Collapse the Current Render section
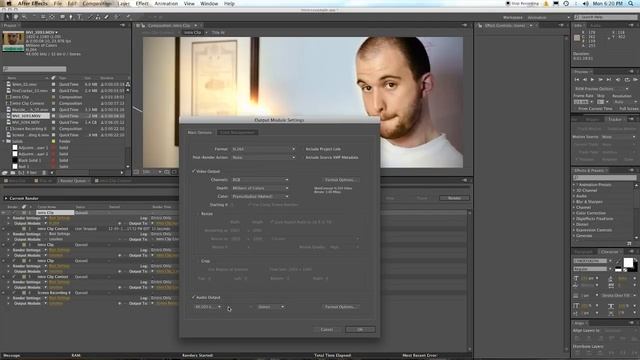640x360 pixels. pos(6,198)
